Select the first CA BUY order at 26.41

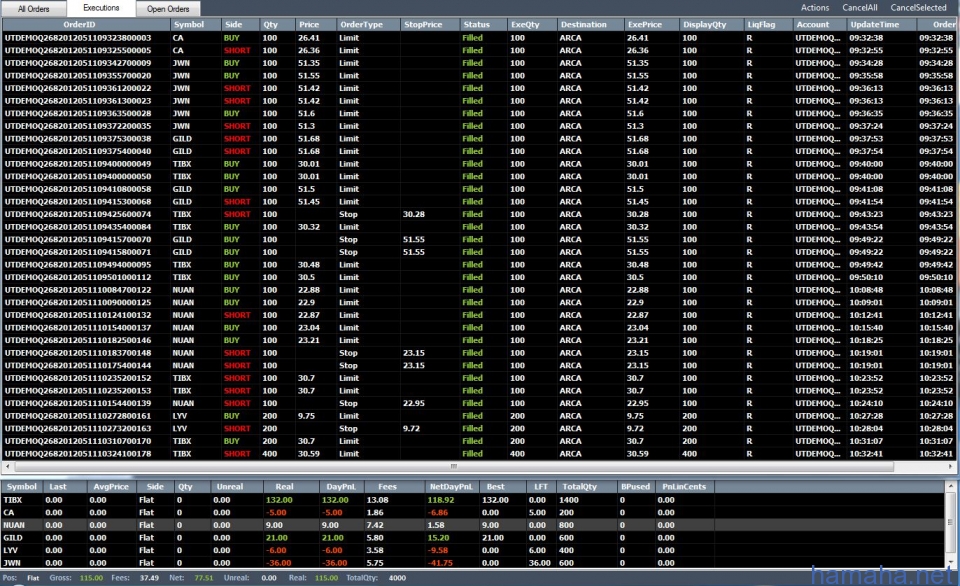tap(300, 37)
